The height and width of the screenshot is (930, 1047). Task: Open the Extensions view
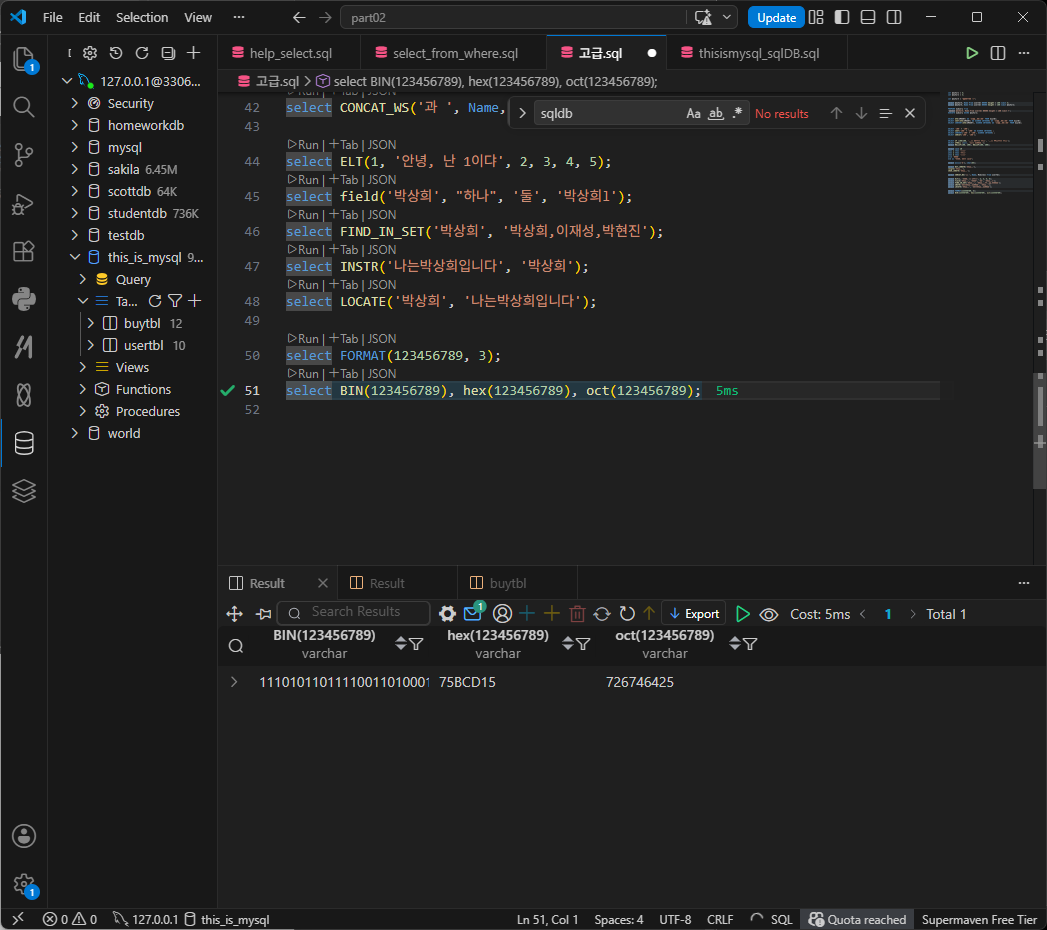coord(24,252)
